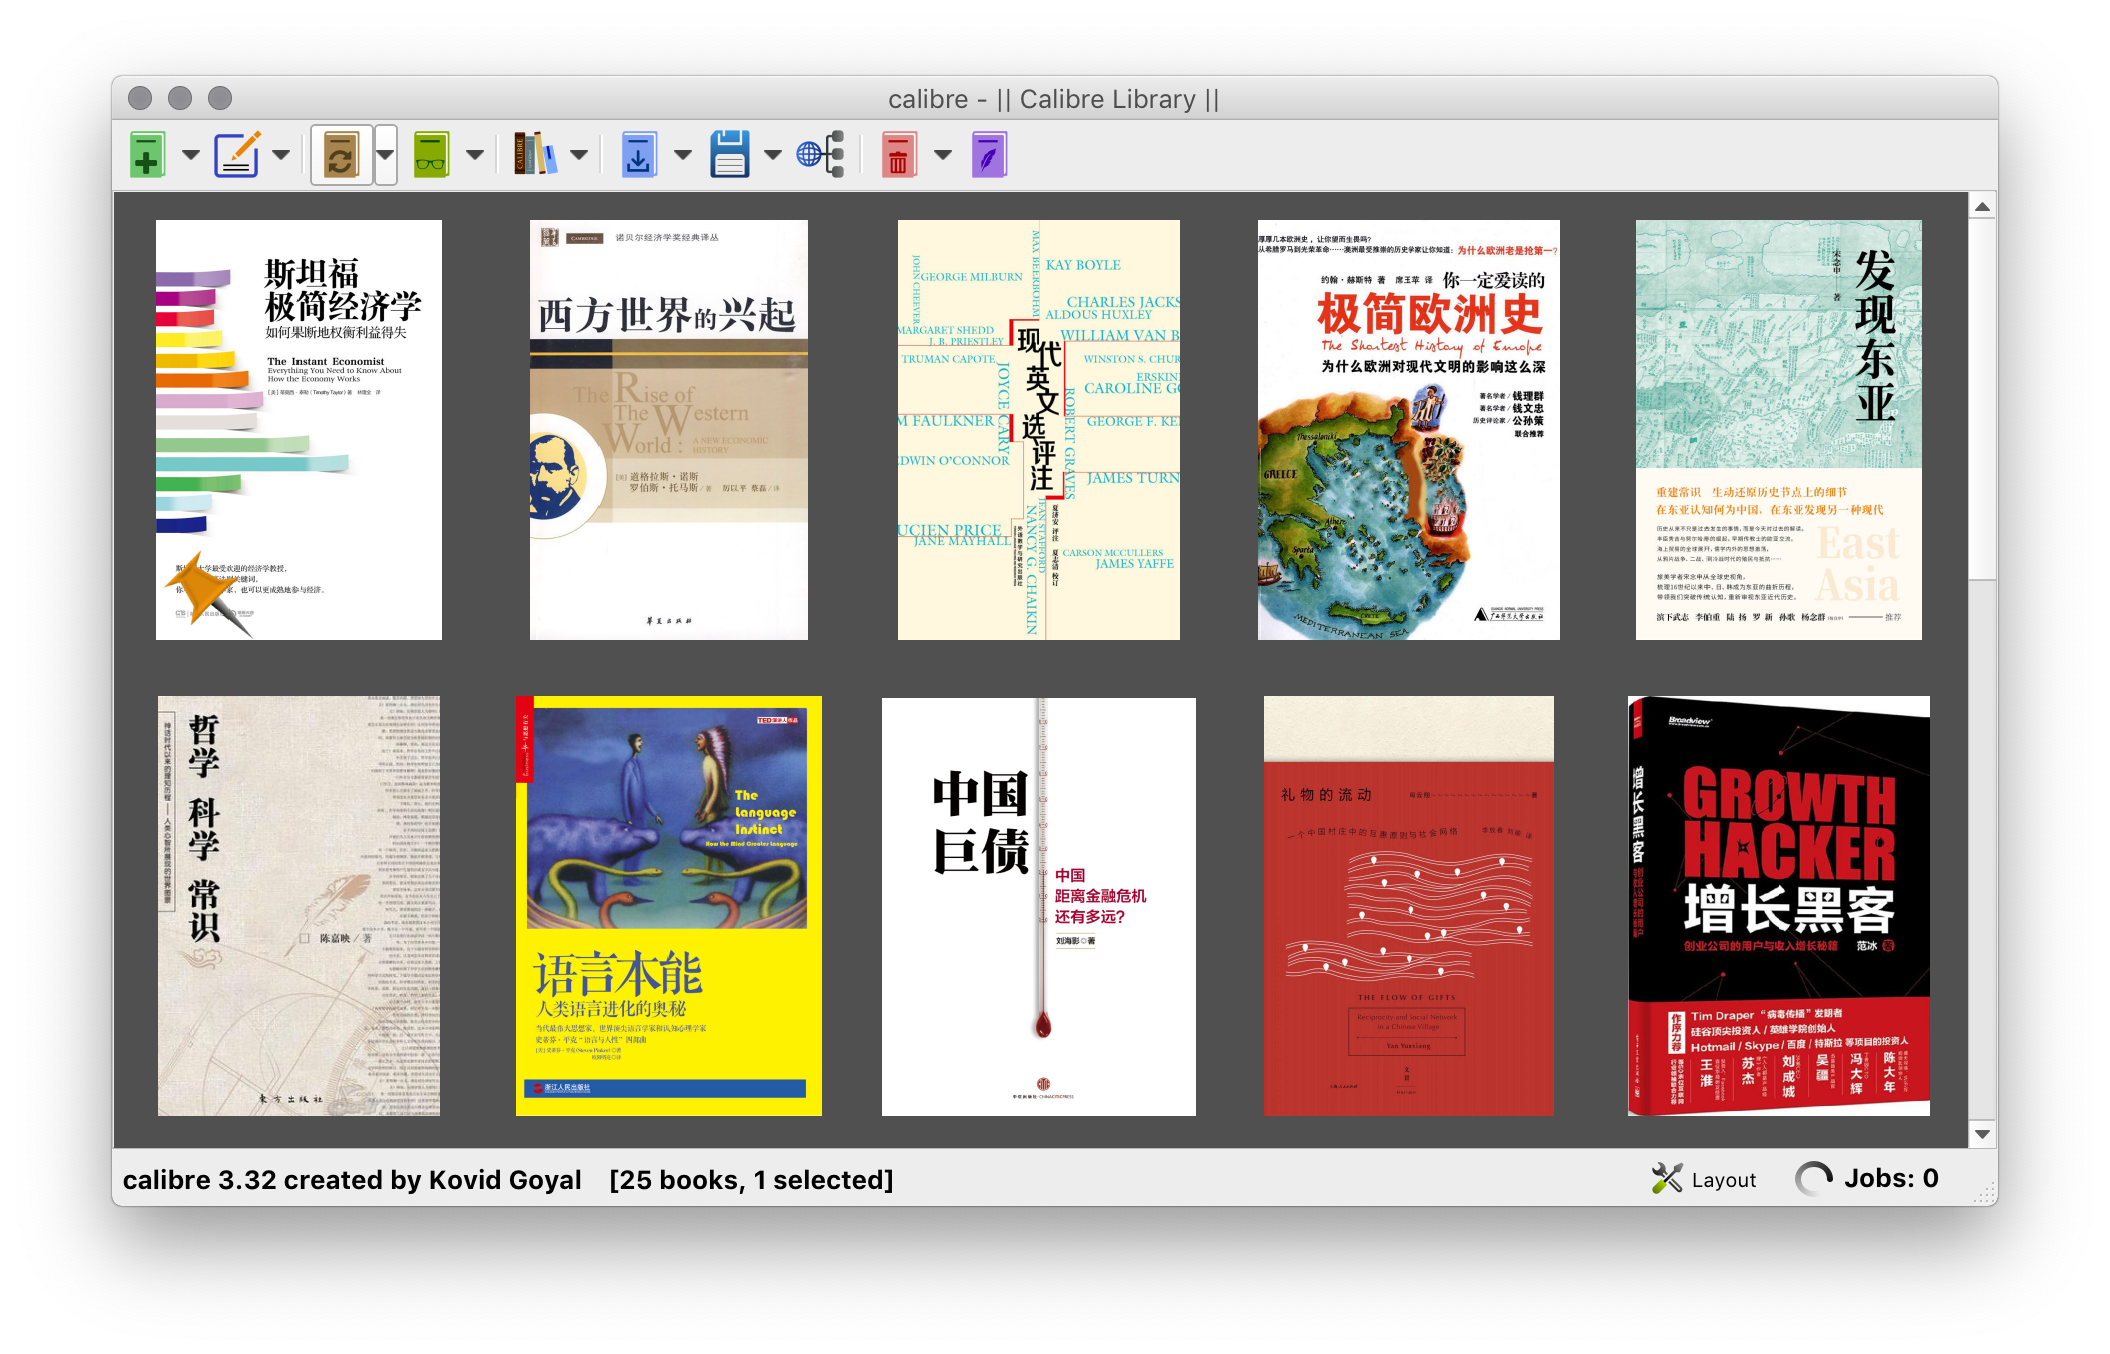Open the Get books tool
This screenshot has height=1354, width=2110.
640,154
